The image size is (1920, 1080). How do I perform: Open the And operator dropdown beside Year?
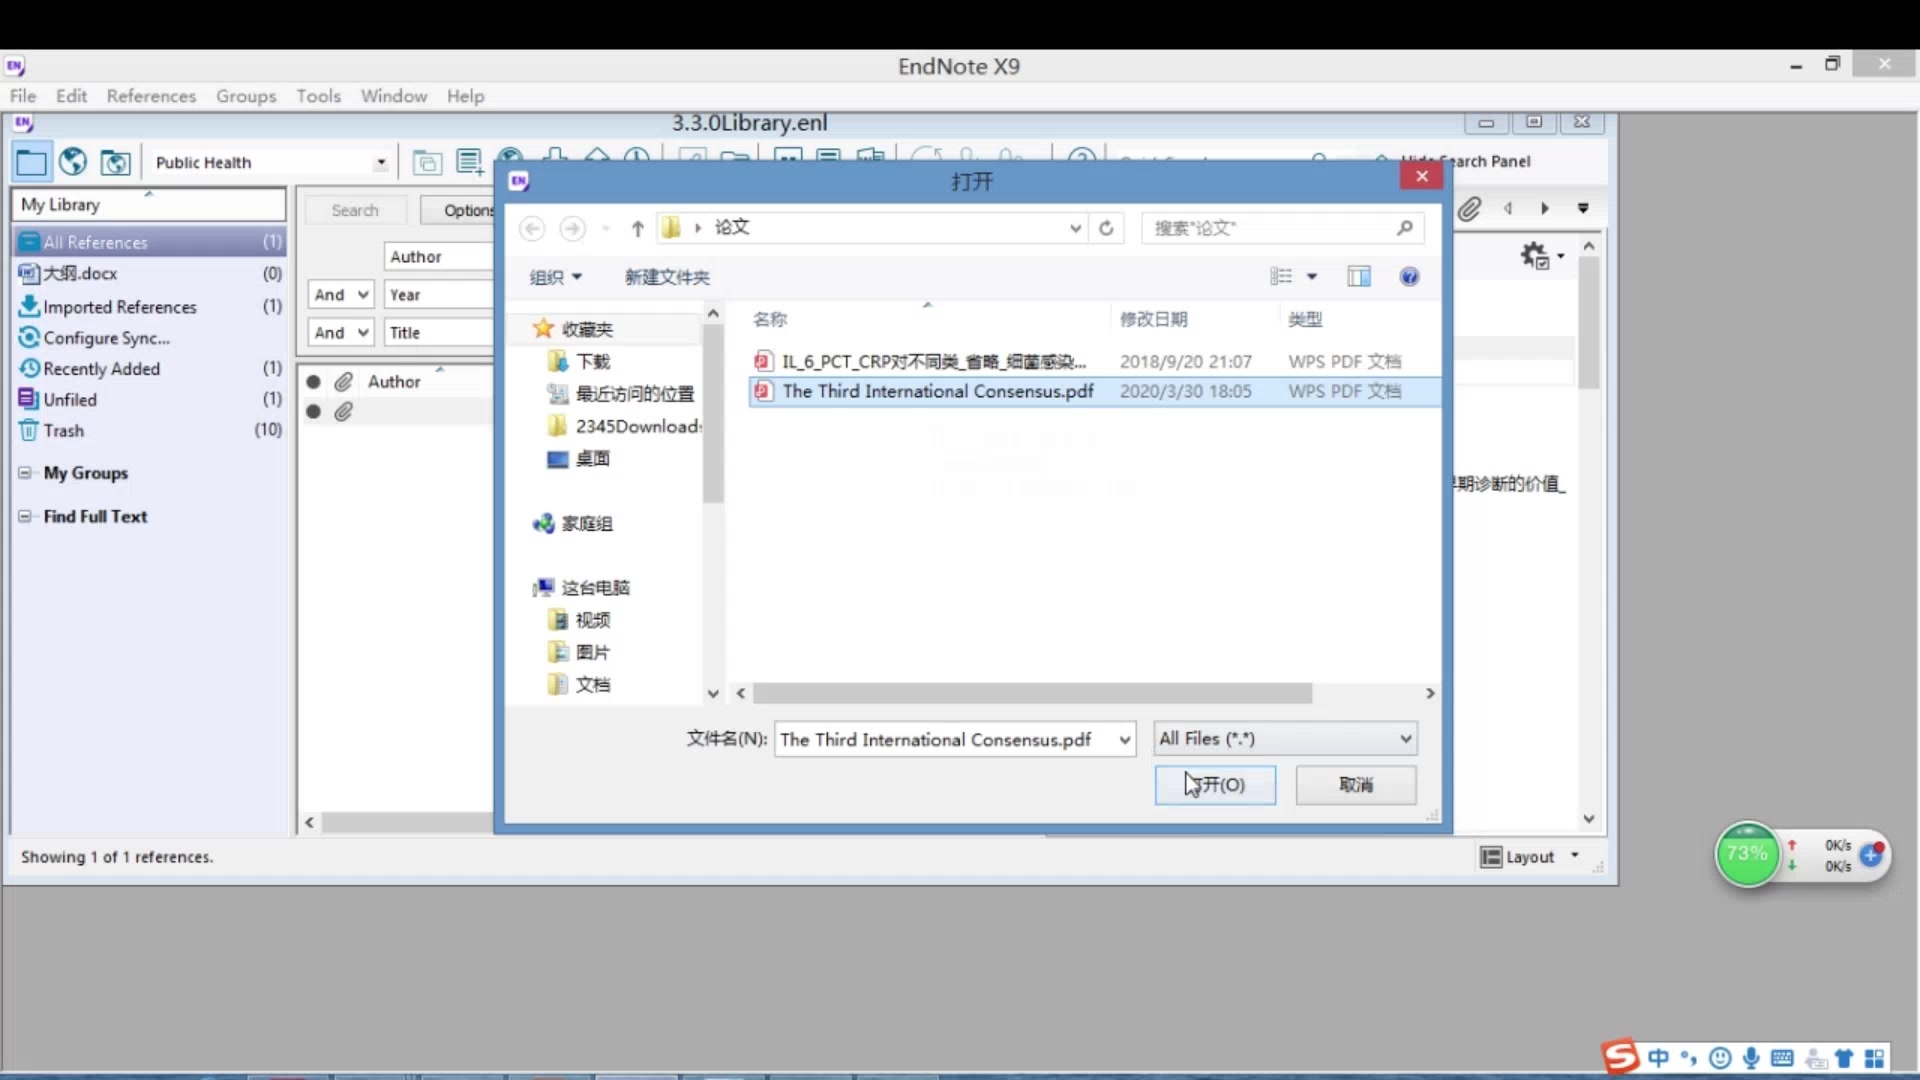pos(341,295)
